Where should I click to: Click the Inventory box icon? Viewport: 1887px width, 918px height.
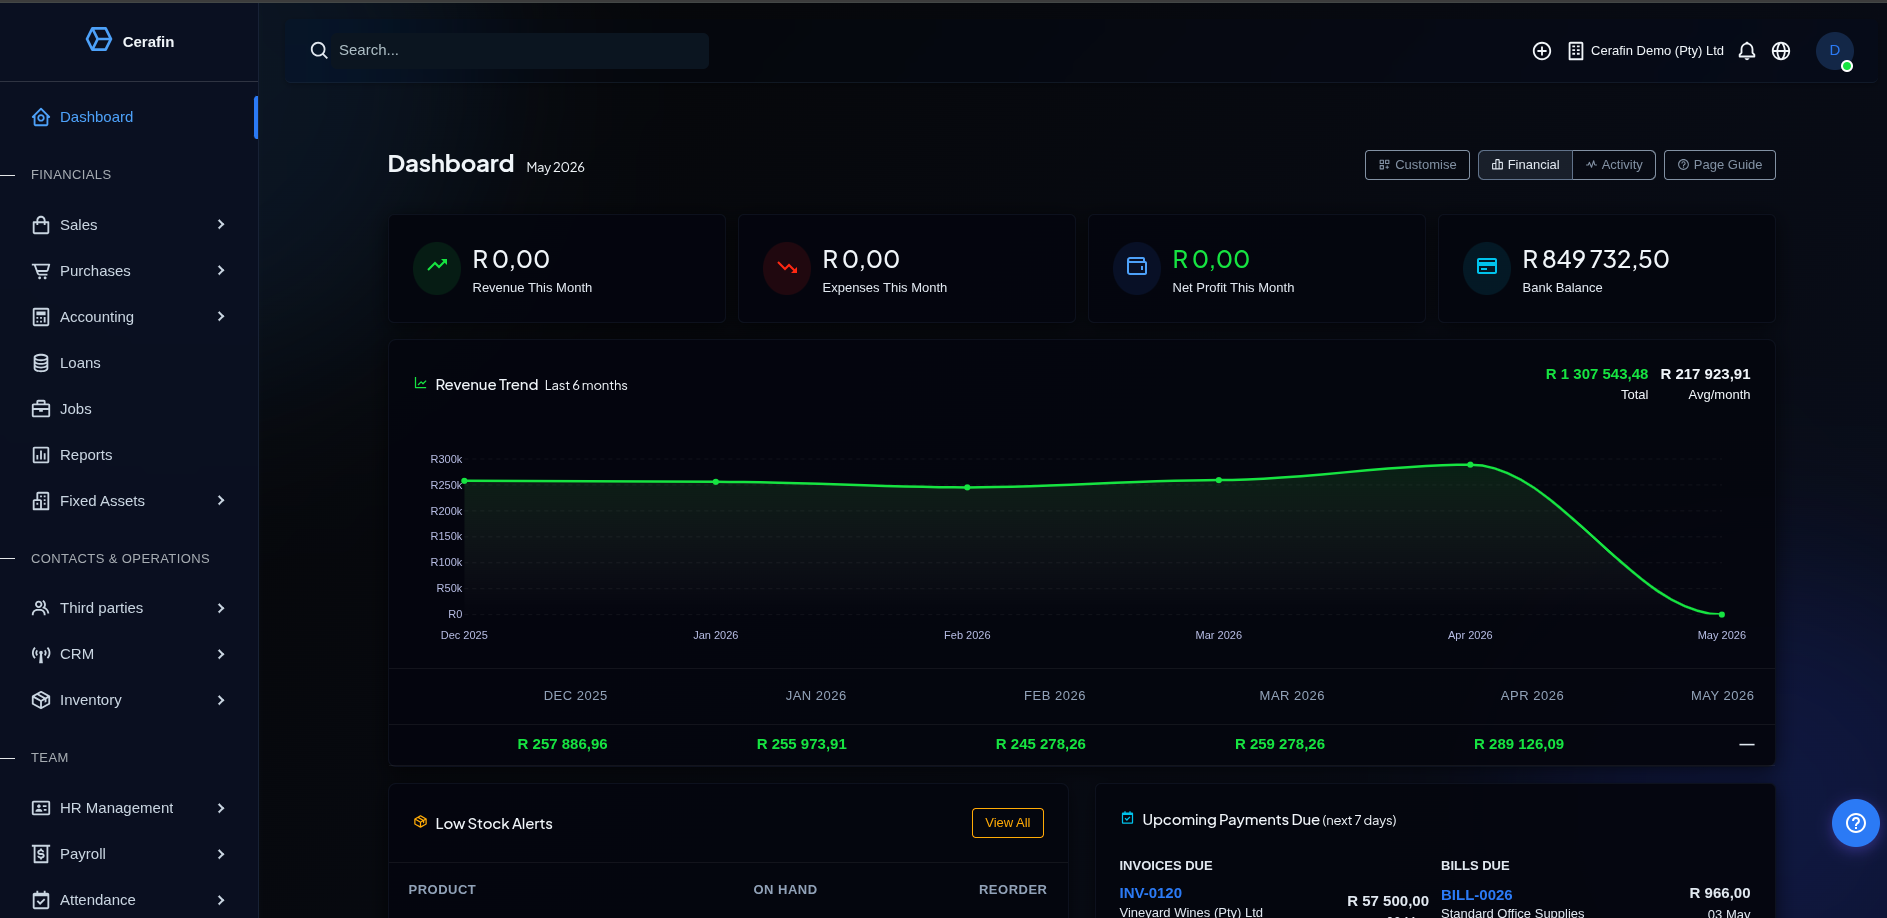click(41, 700)
